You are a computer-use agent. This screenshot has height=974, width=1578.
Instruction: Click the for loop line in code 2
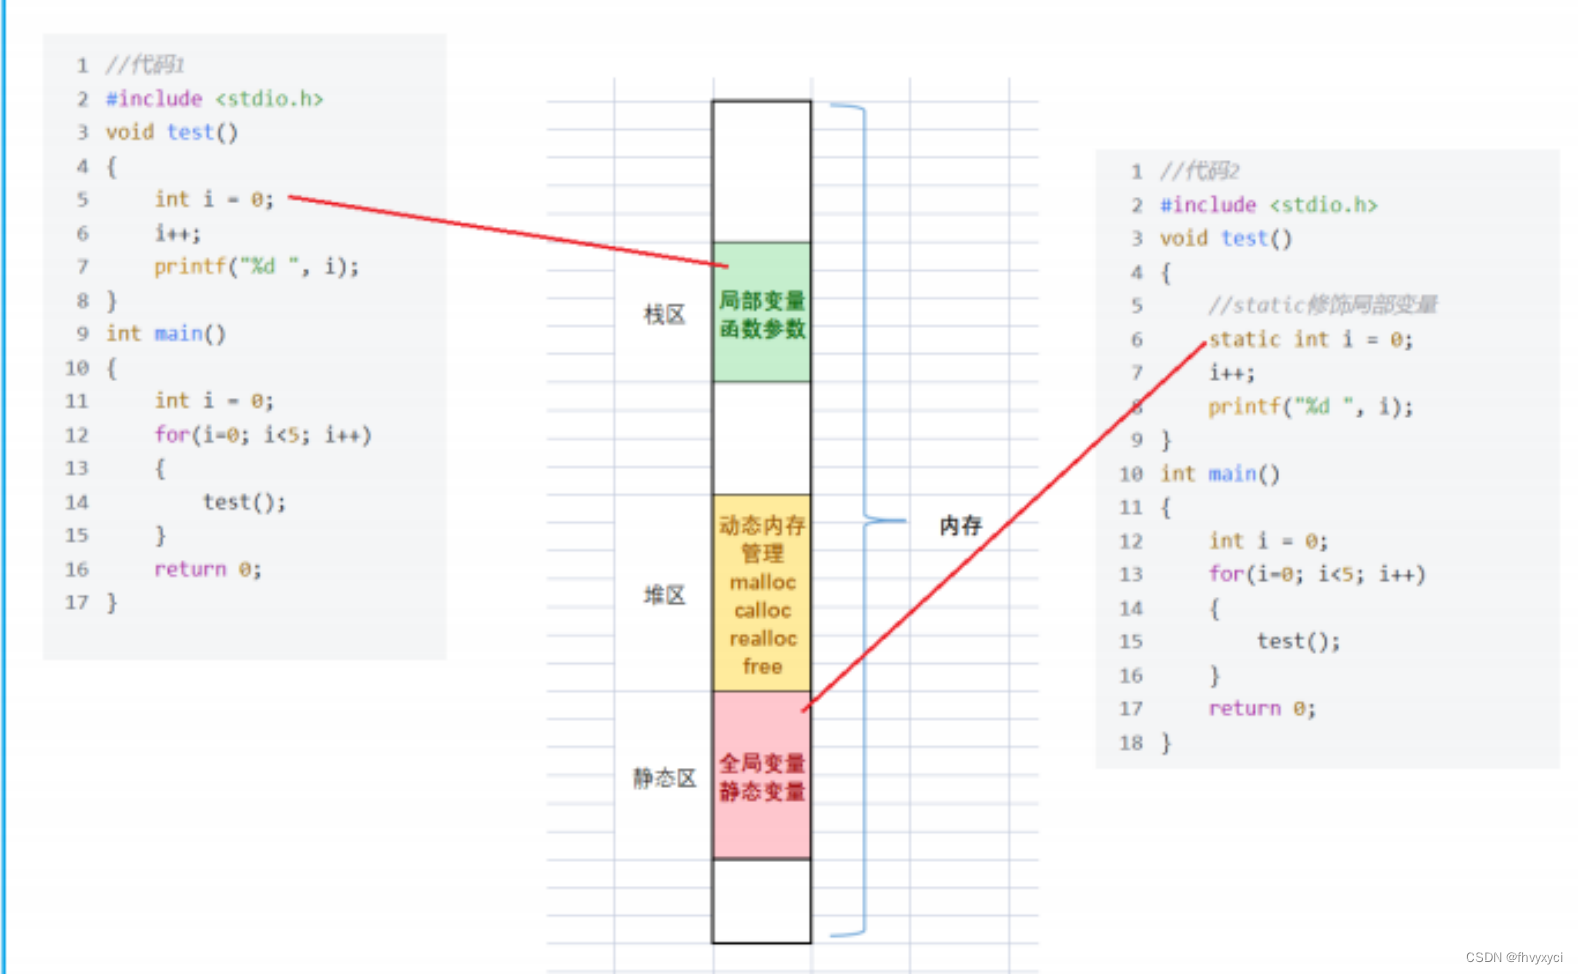point(1317,574)
